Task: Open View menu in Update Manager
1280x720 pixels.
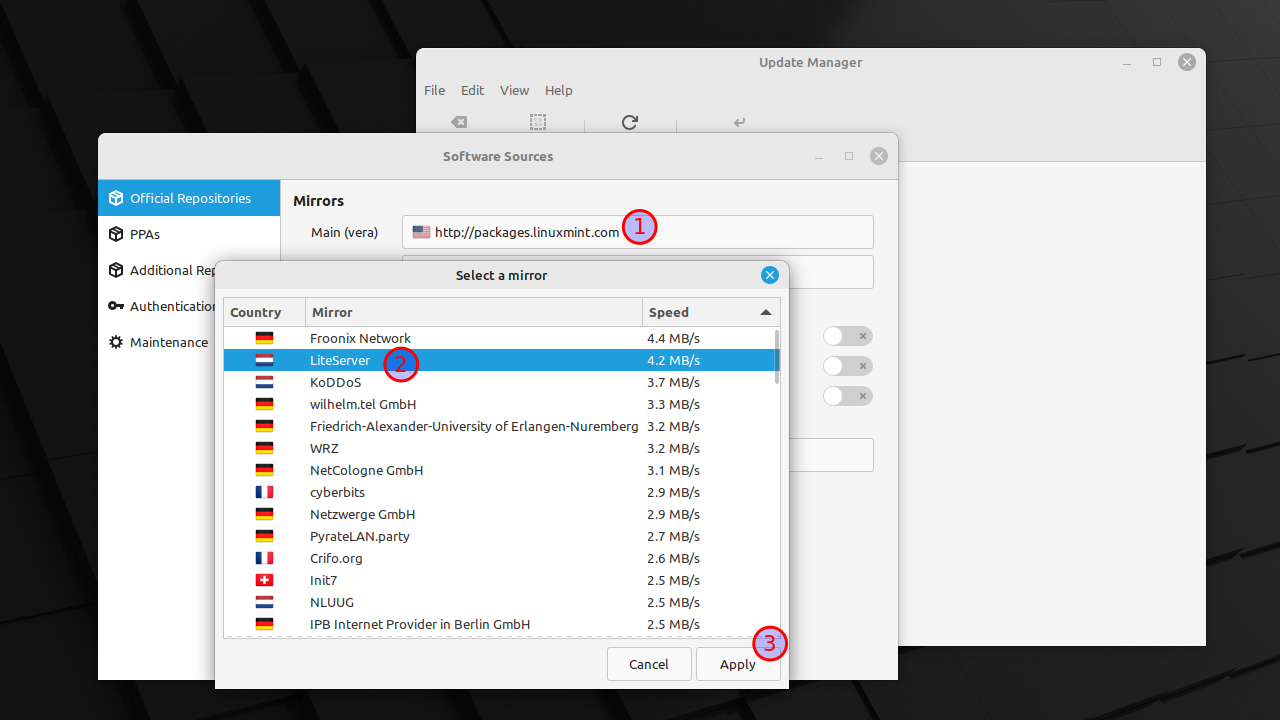Action: tap(514, 90)
